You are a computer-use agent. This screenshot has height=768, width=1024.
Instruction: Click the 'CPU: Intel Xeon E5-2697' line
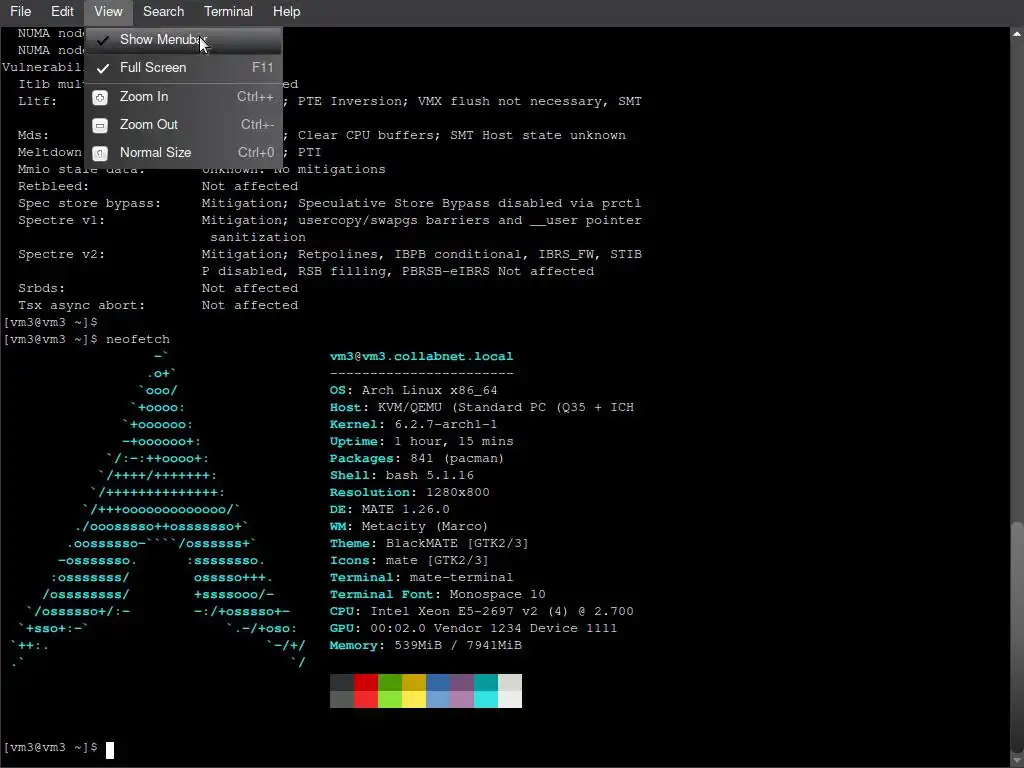click(x=481, y=611)
